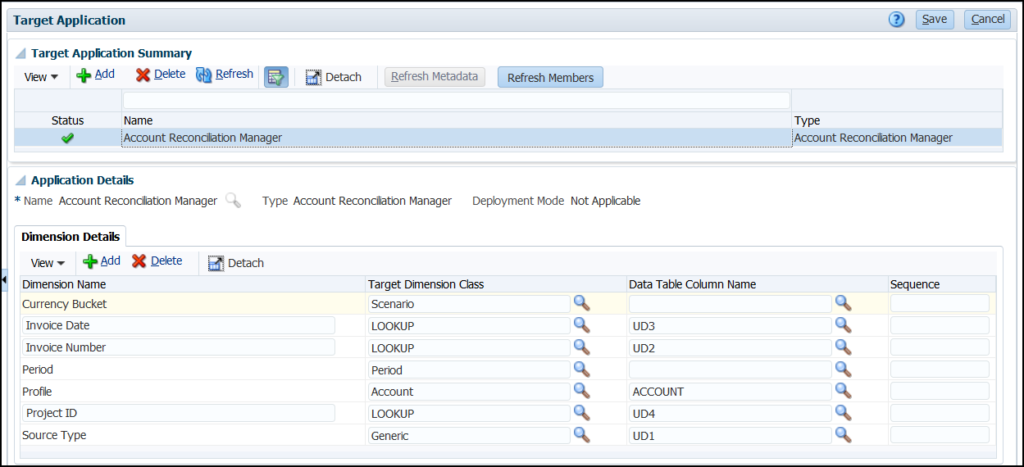The height and width of the screenshot is (467, 1024).
Task: Collapse the Target Application Summary section
Action: [21, 54]
